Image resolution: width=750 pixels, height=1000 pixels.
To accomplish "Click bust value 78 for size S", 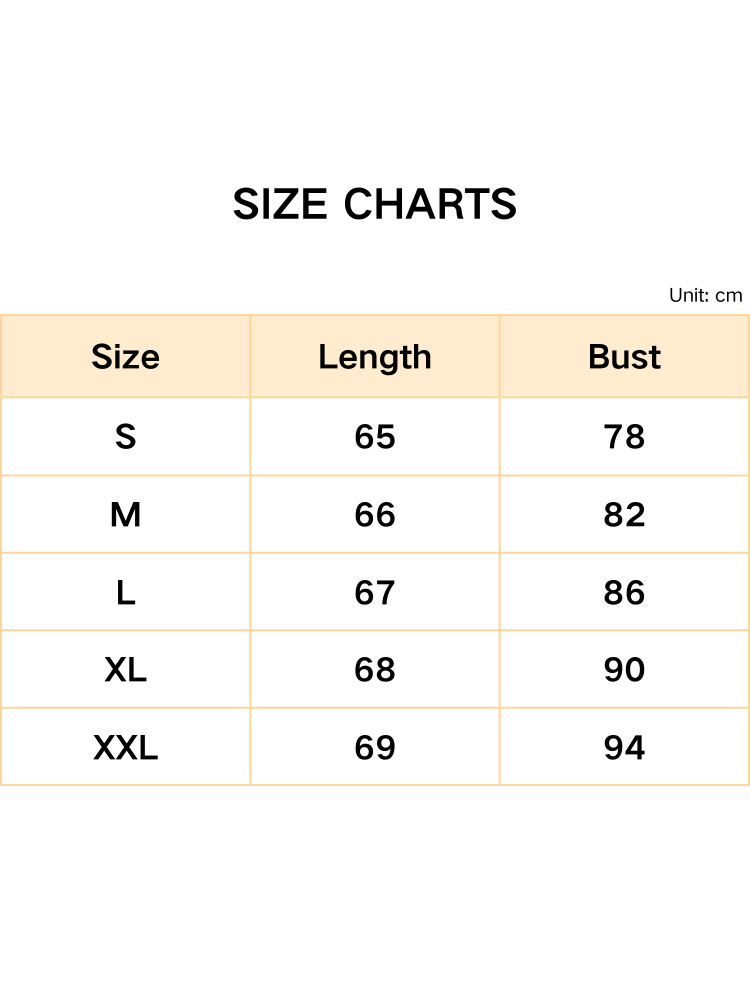I will (x=624, y=437).
